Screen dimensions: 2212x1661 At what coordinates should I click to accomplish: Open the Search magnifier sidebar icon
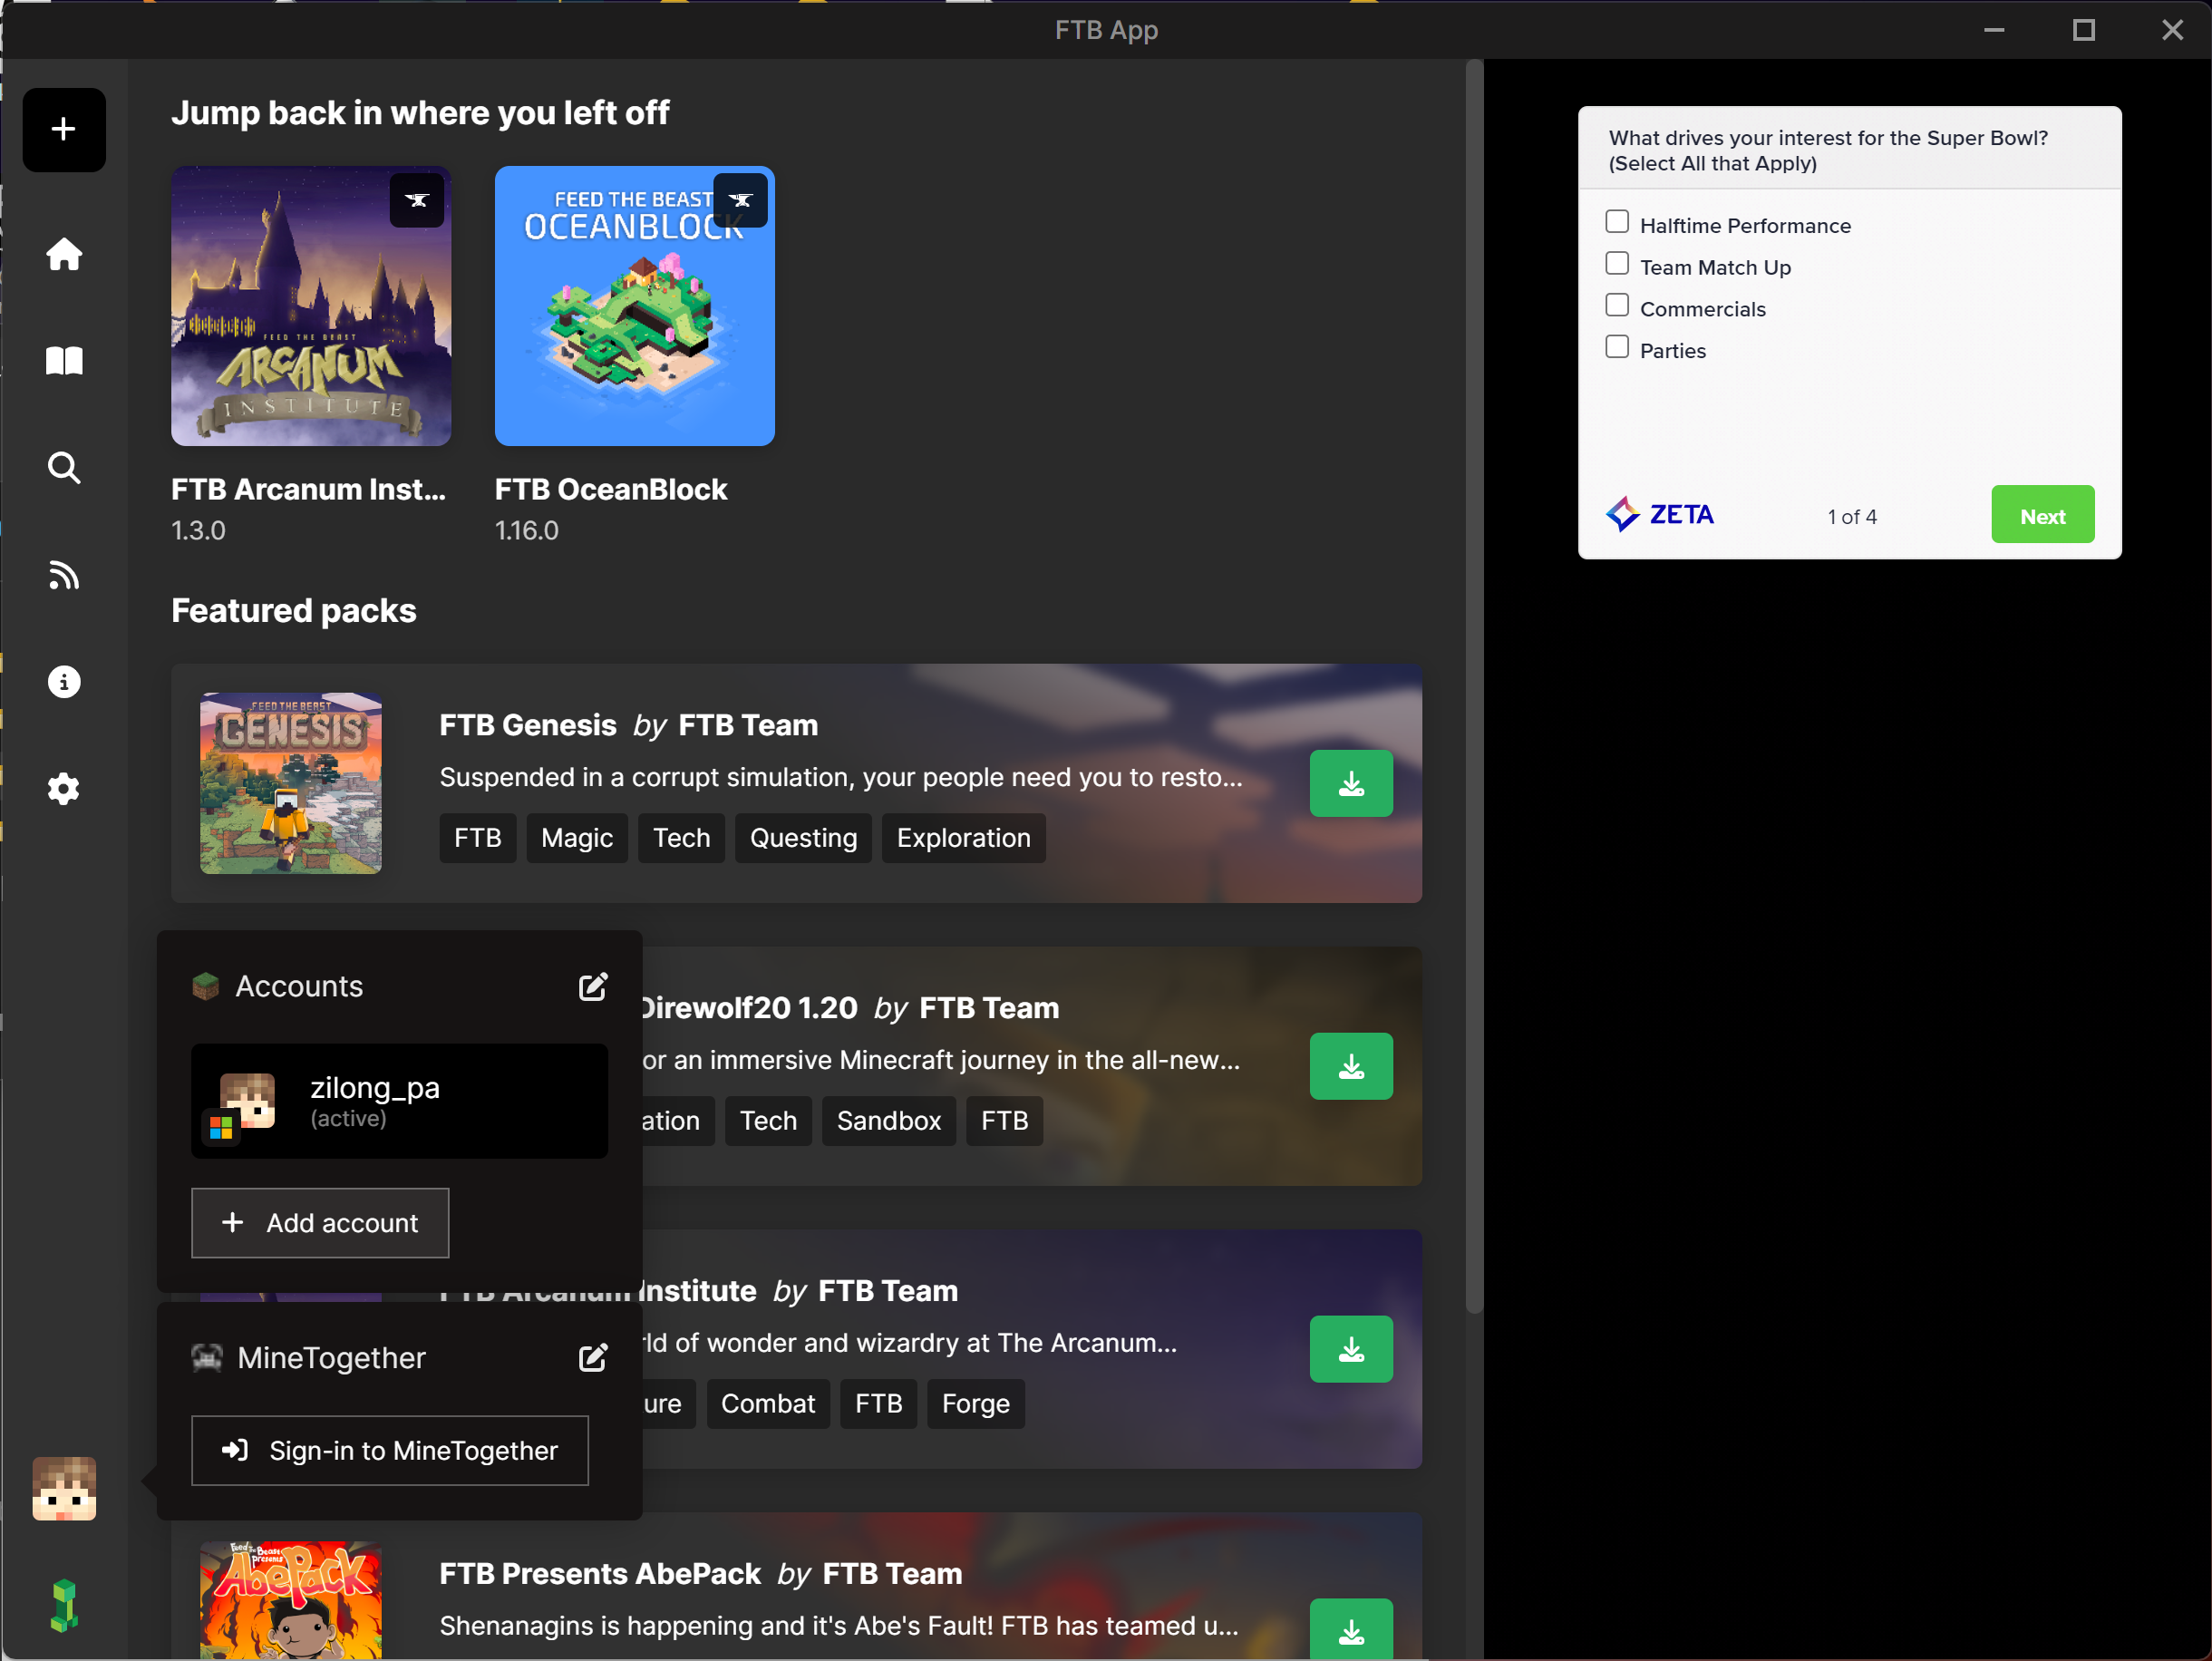(64, 468)
